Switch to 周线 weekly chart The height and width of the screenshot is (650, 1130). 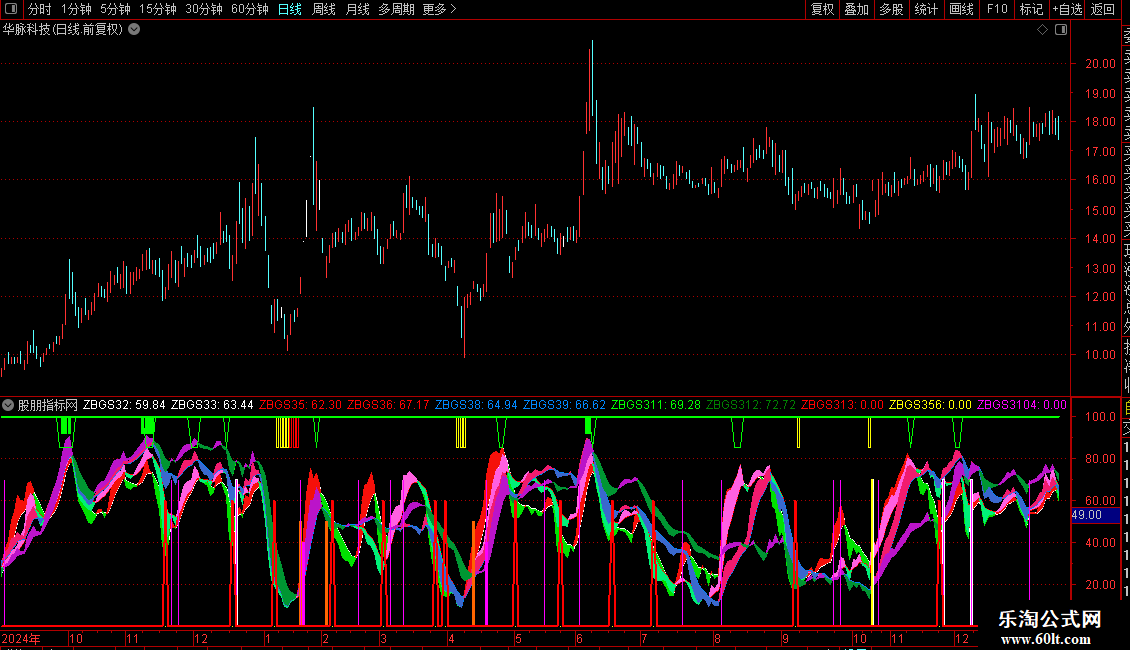coord(324,9)
